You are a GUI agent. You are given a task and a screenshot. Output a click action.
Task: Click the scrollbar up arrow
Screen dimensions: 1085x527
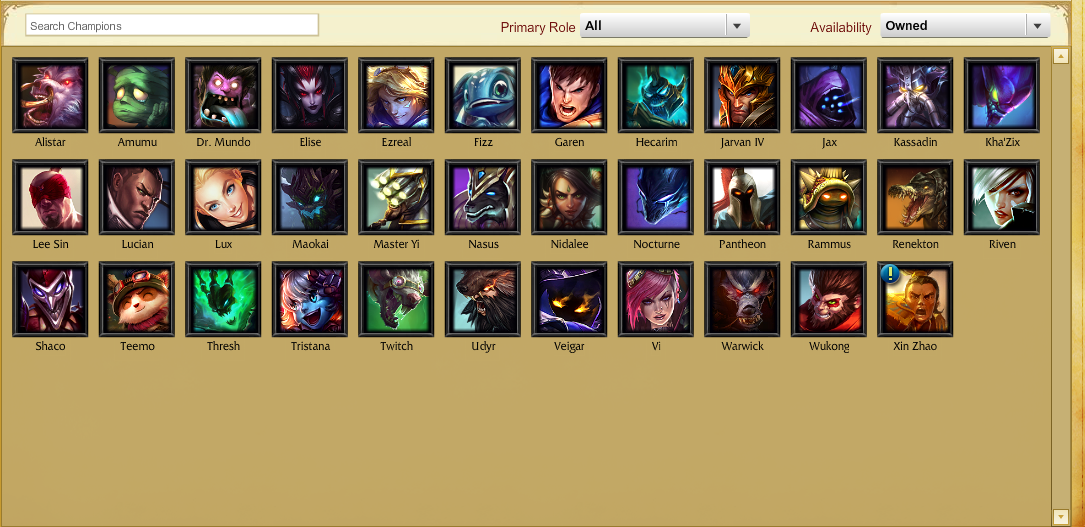[1061, 57]
